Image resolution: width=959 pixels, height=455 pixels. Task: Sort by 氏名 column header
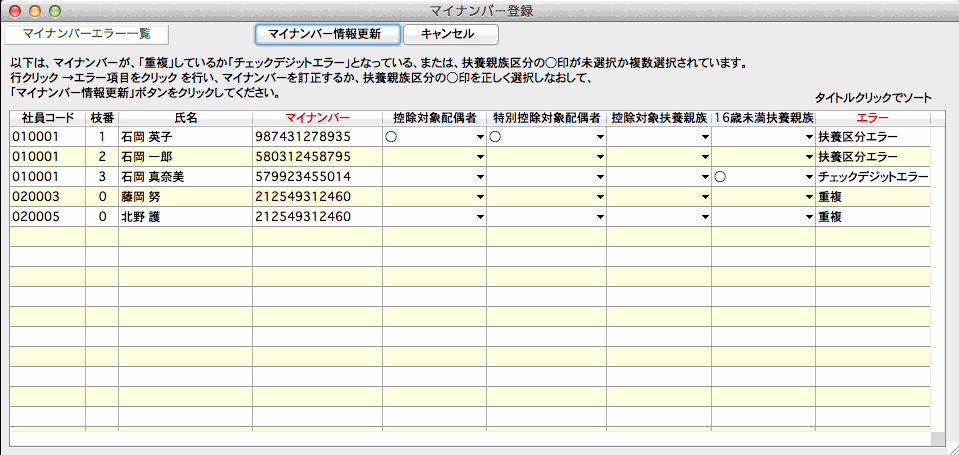point(184,118)
